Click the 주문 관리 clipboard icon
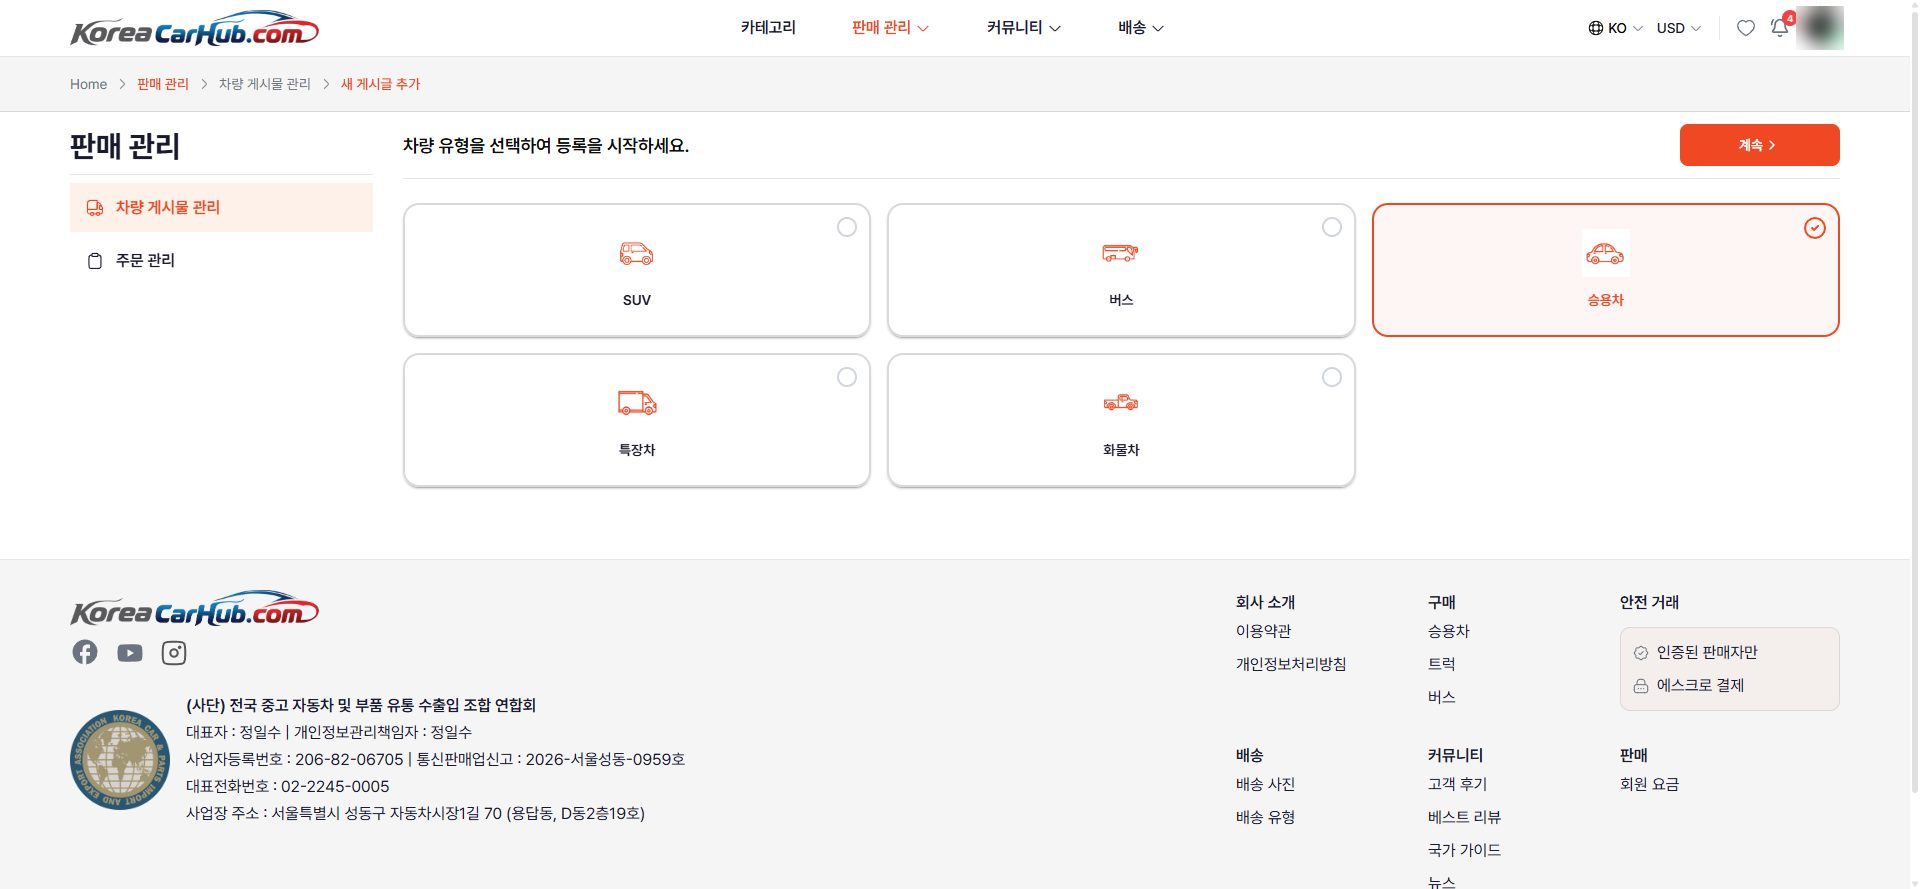This screenshot has height=889, width=1920. pyautogui.click(x=95, y=261)
